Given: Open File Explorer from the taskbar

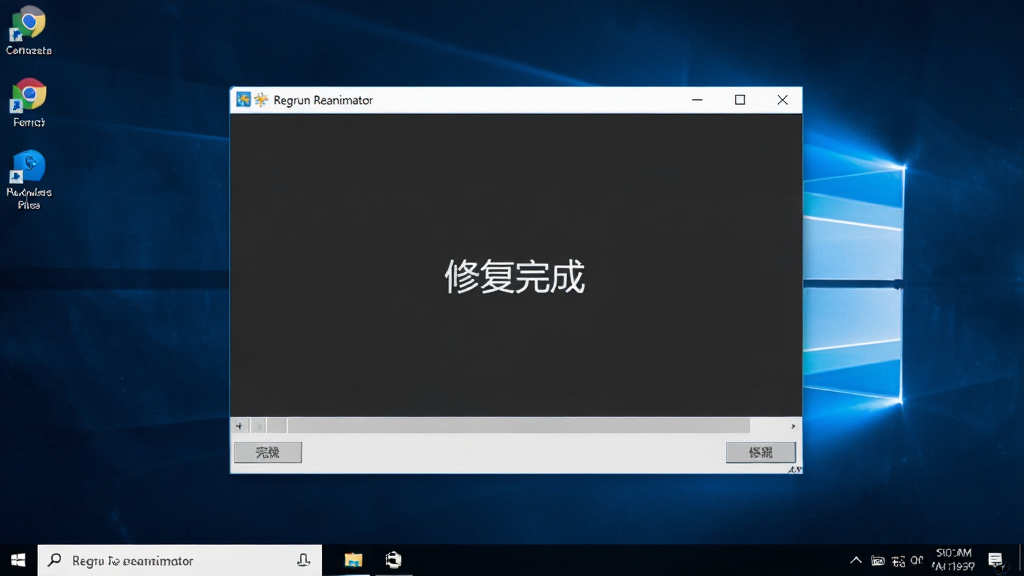Looking at the screenshot, I should (353, 560).
